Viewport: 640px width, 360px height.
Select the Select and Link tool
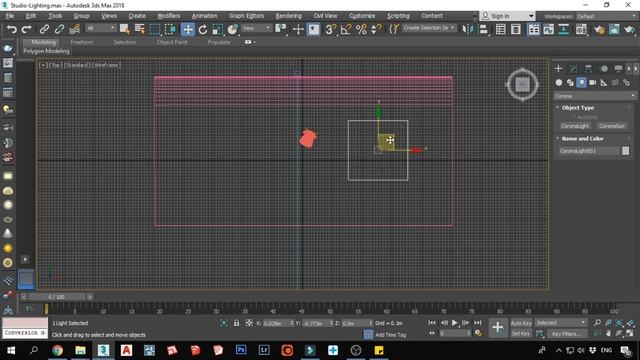point(44,29)
